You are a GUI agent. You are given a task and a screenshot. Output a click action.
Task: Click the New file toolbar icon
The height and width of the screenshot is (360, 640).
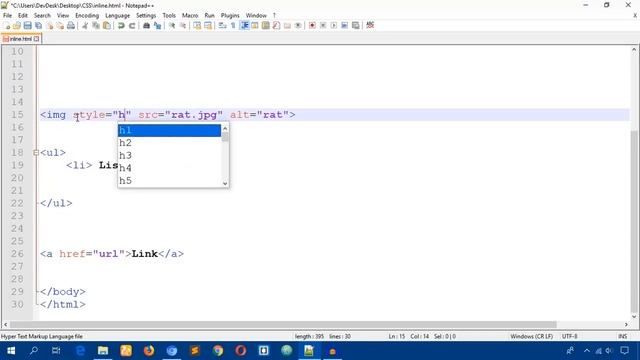pyautogui.click(x=7, y=26)
